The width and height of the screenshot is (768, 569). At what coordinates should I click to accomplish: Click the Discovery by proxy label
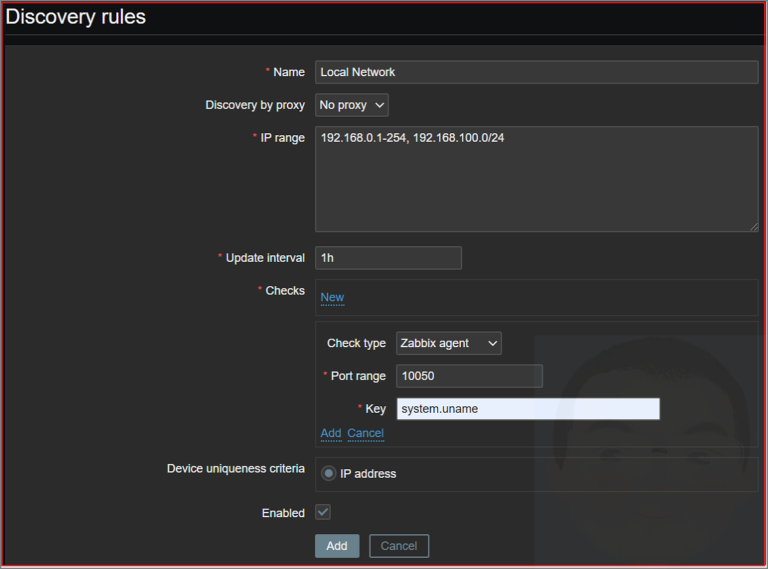coord(255,105)
